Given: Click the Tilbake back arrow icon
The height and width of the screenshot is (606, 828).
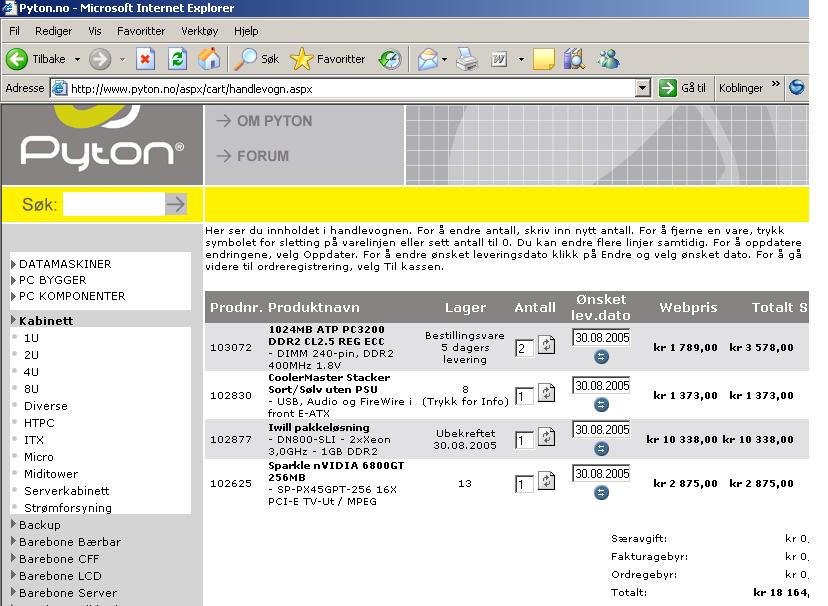Looking at the screenshot, I should [16, 59].
